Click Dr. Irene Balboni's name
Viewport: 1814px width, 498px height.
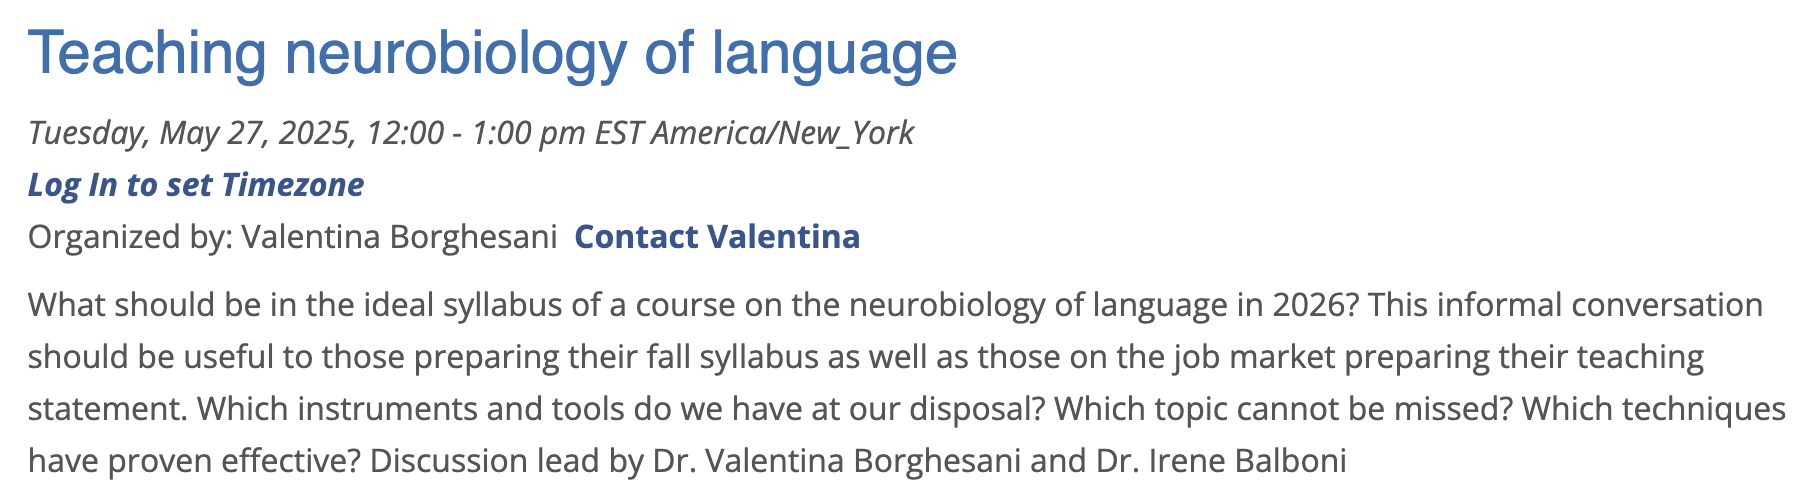coord(1221,461)
